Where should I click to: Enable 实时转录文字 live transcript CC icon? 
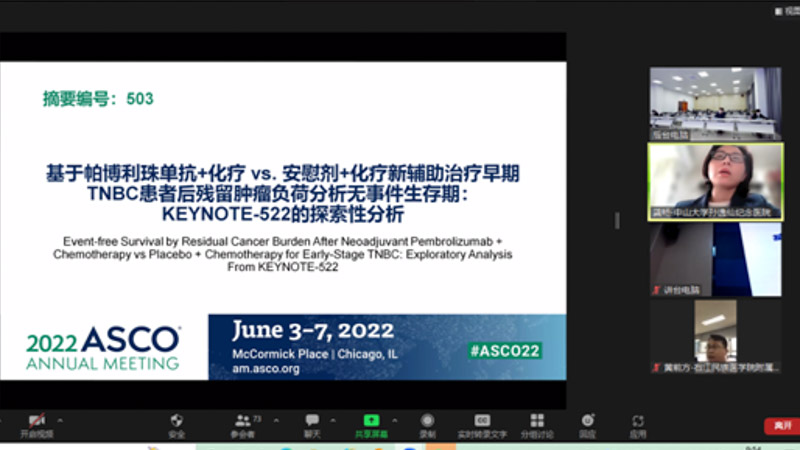[x=482, y=420]
